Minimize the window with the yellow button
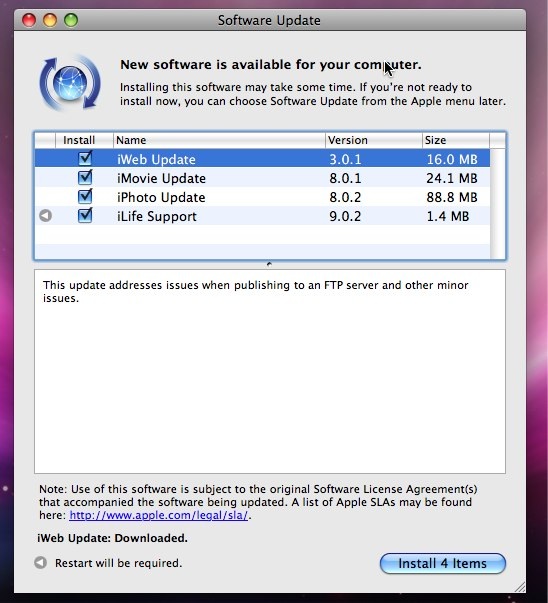 50,20
